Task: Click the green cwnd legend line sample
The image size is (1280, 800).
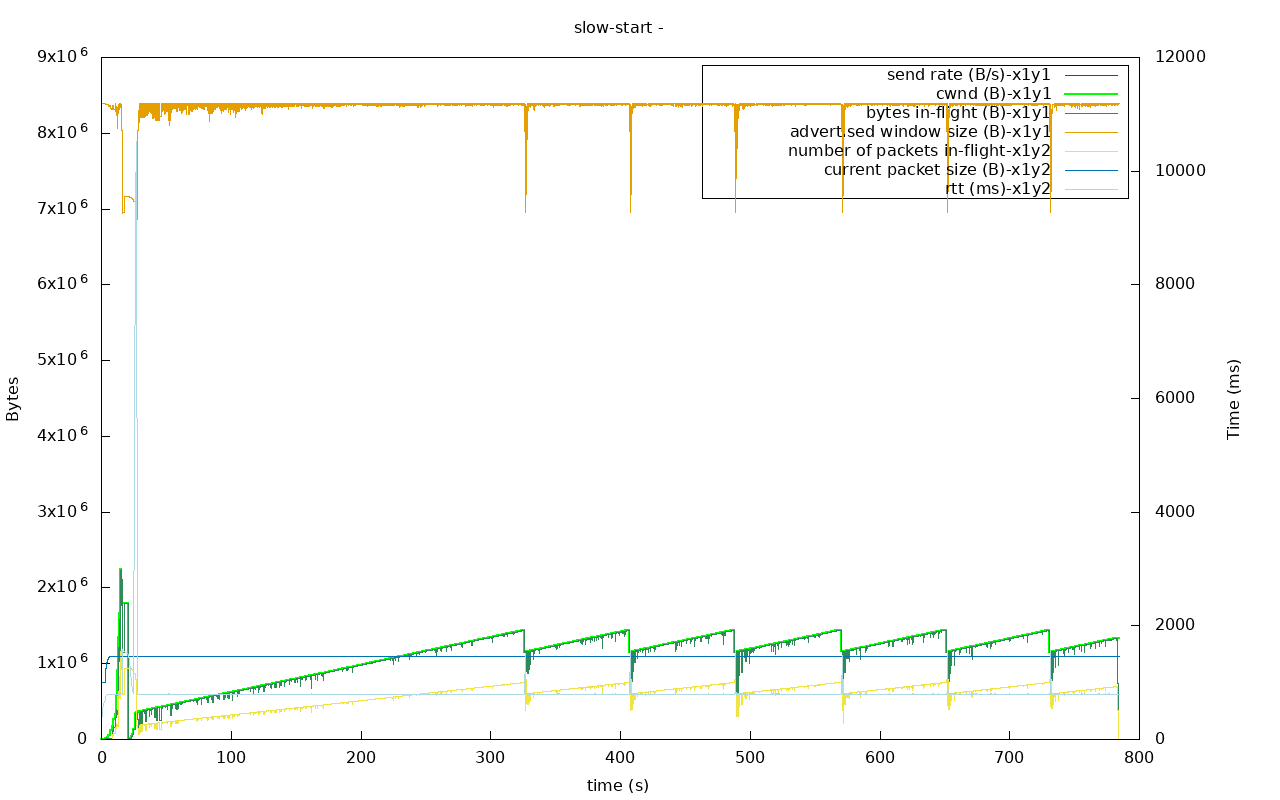Action: click(1091, 94)
